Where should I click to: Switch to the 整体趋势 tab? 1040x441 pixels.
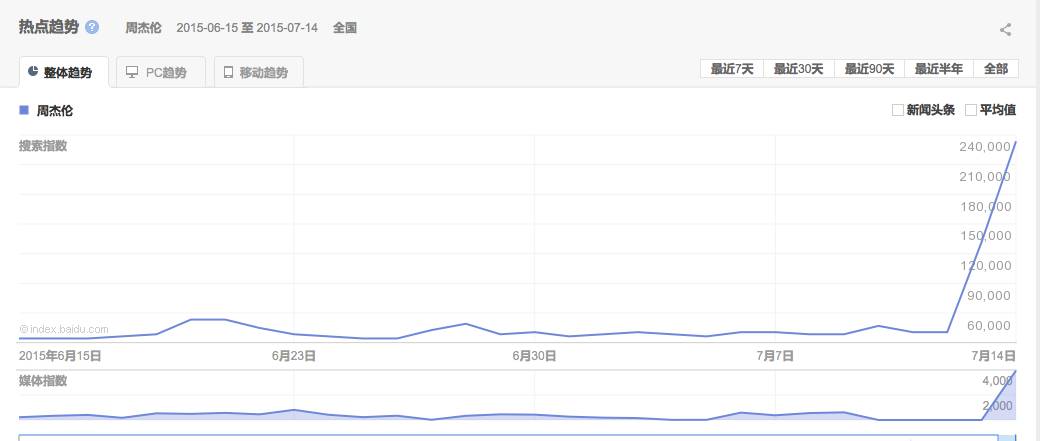click(64, 72)
